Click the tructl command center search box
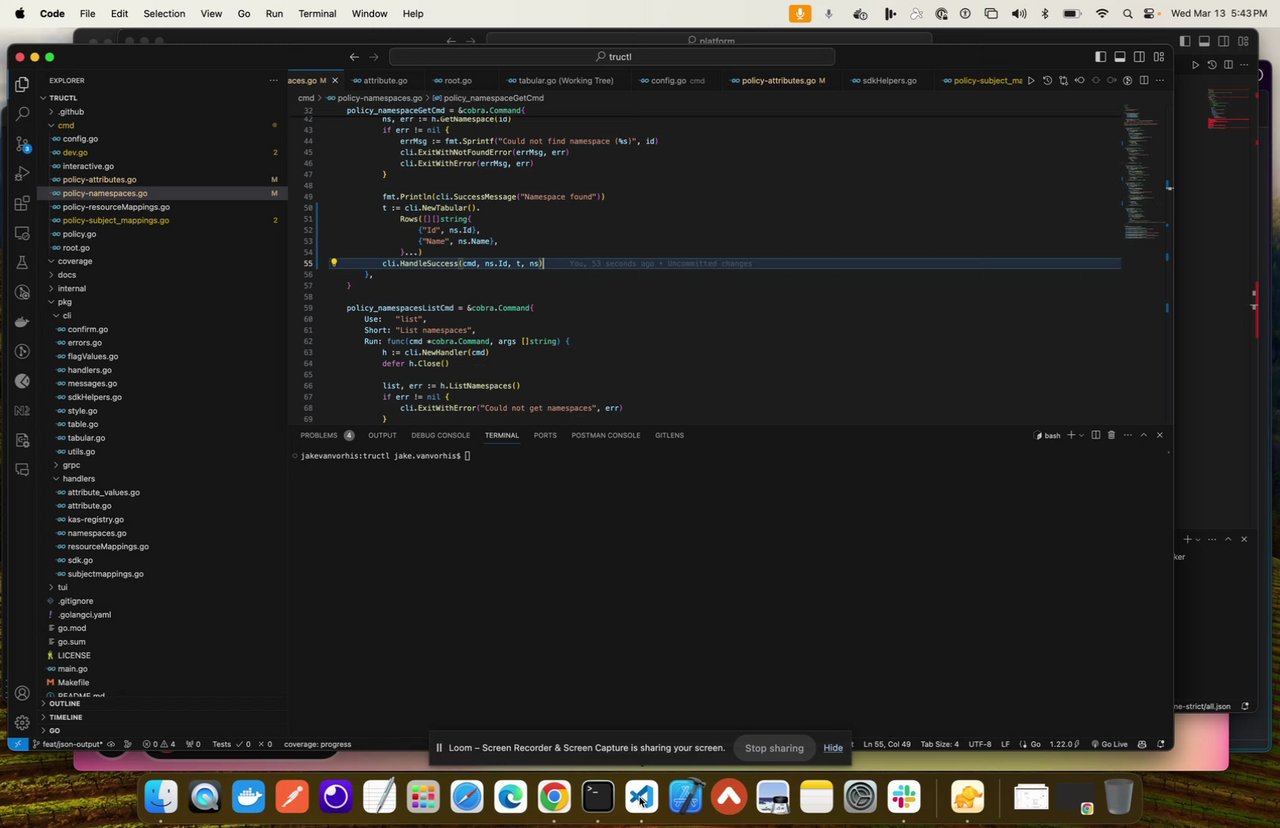 pos(612,57)
